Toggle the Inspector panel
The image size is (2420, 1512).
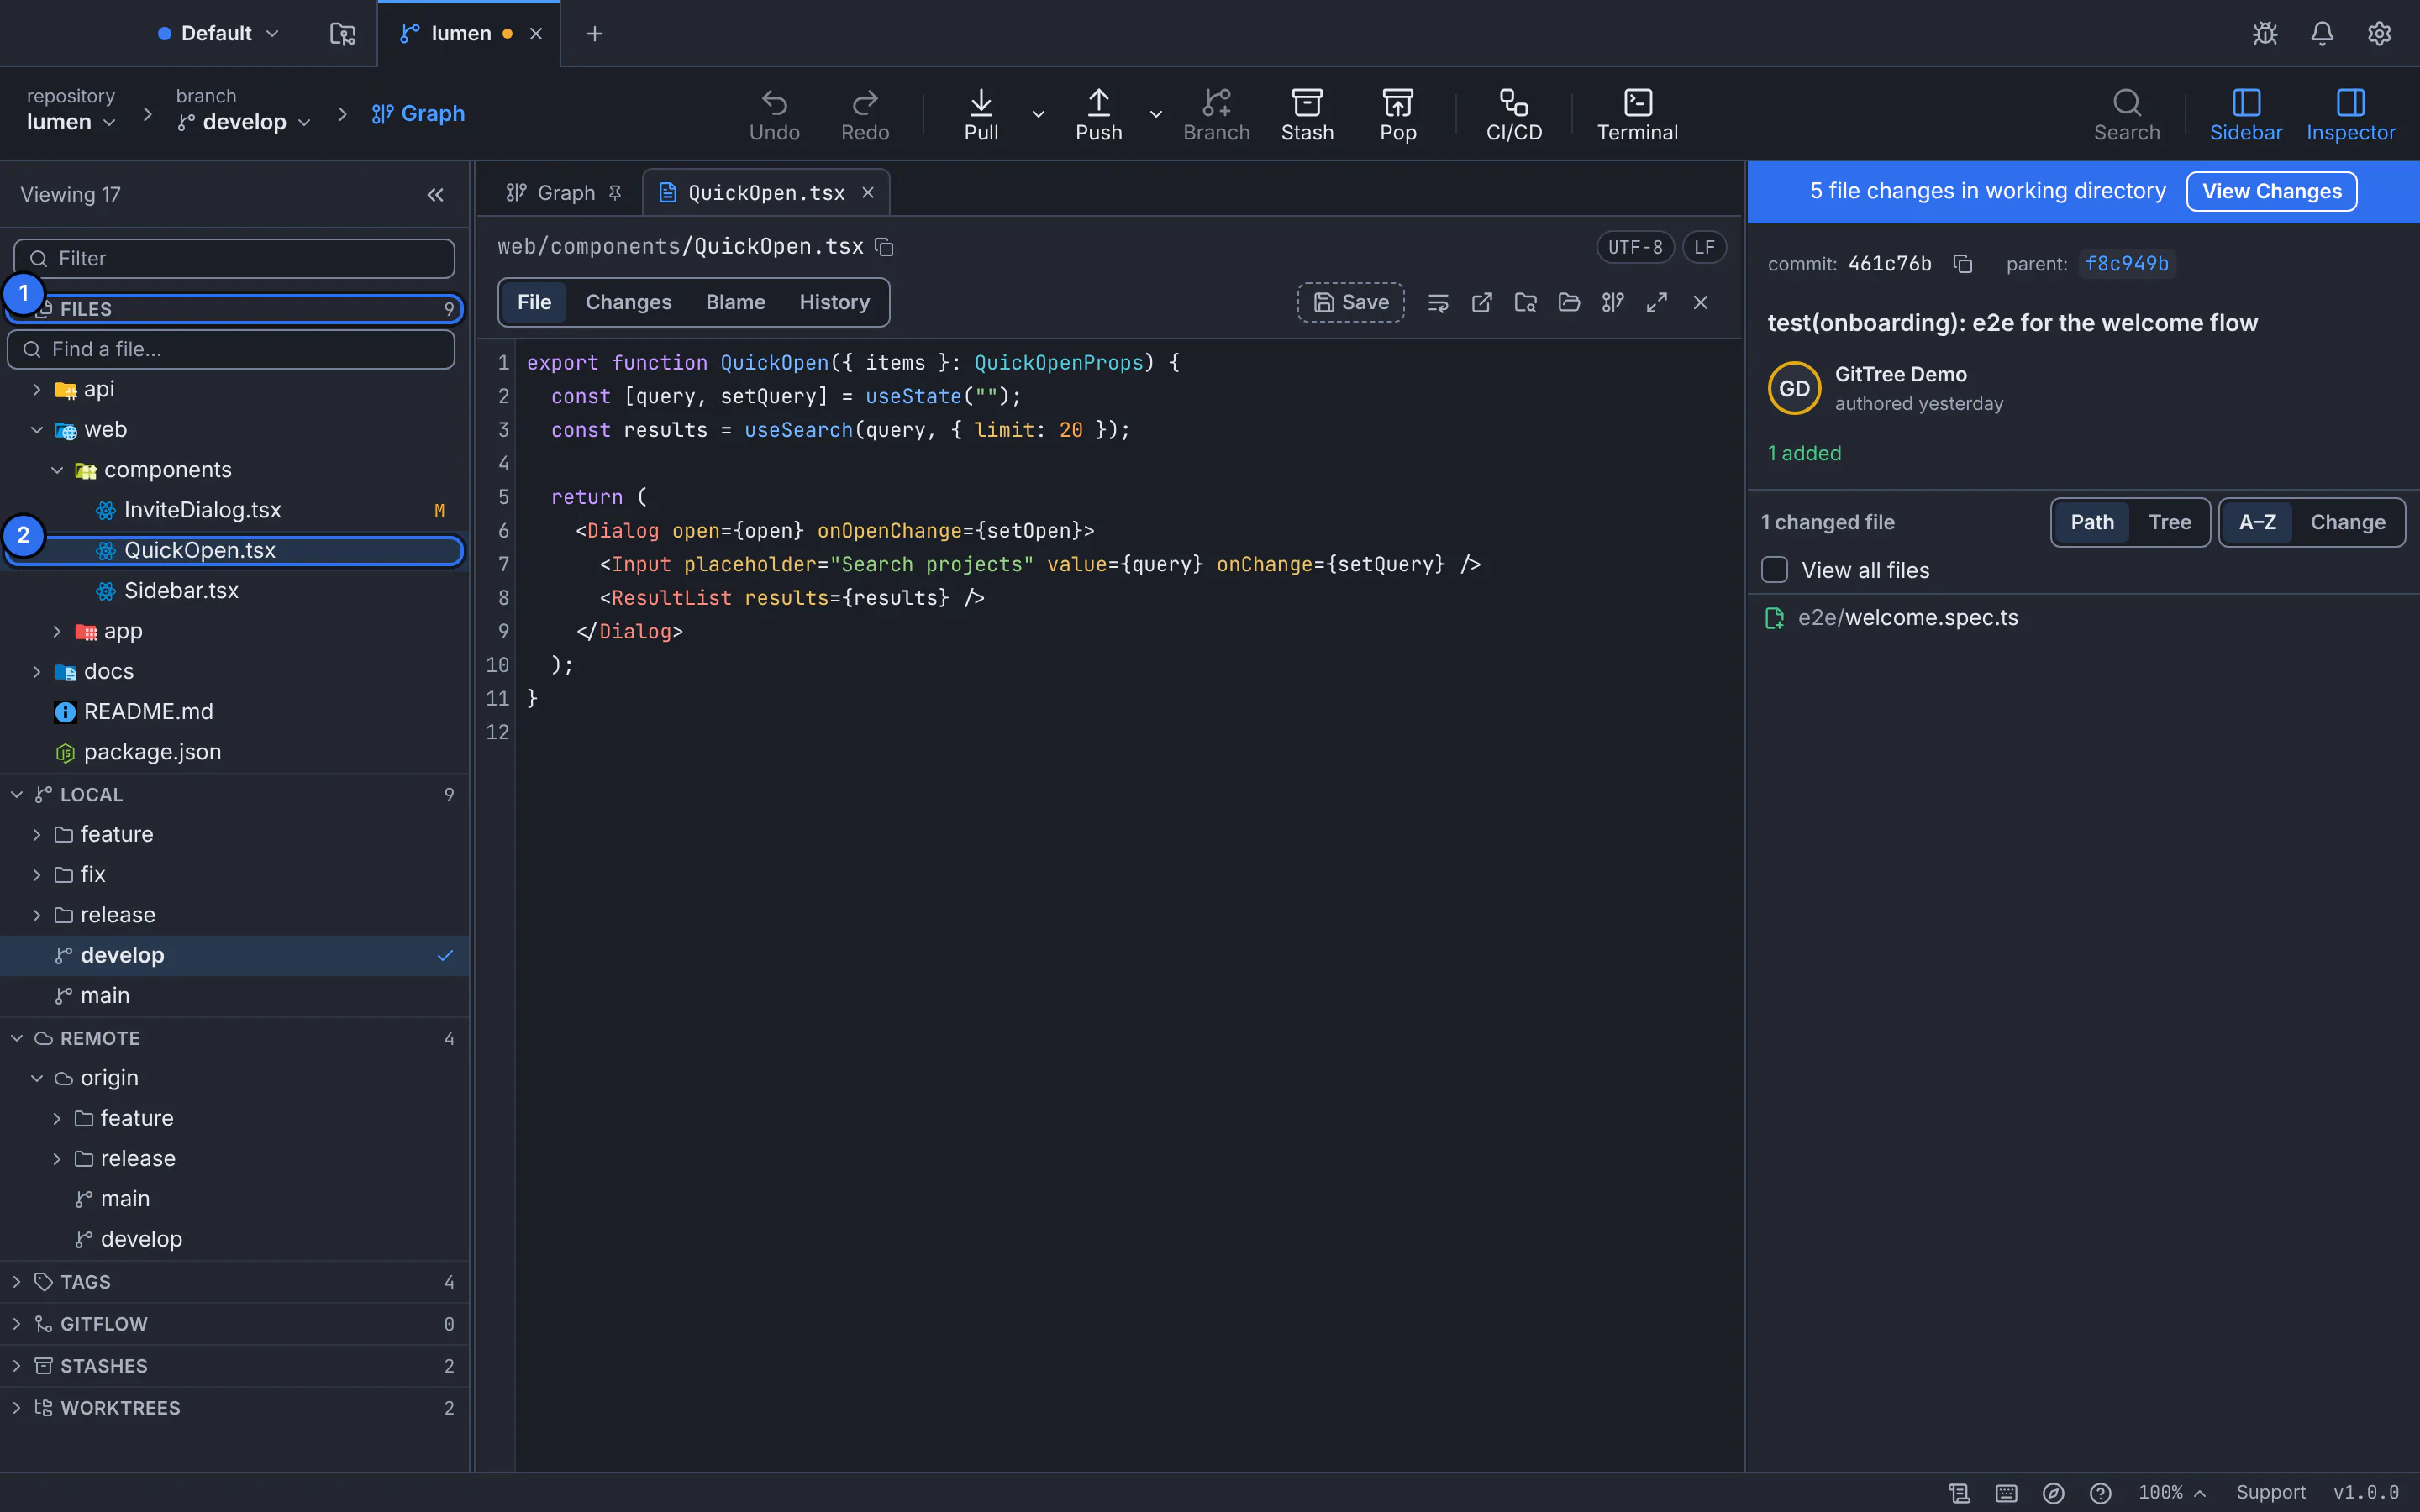tap(2350, 114)
